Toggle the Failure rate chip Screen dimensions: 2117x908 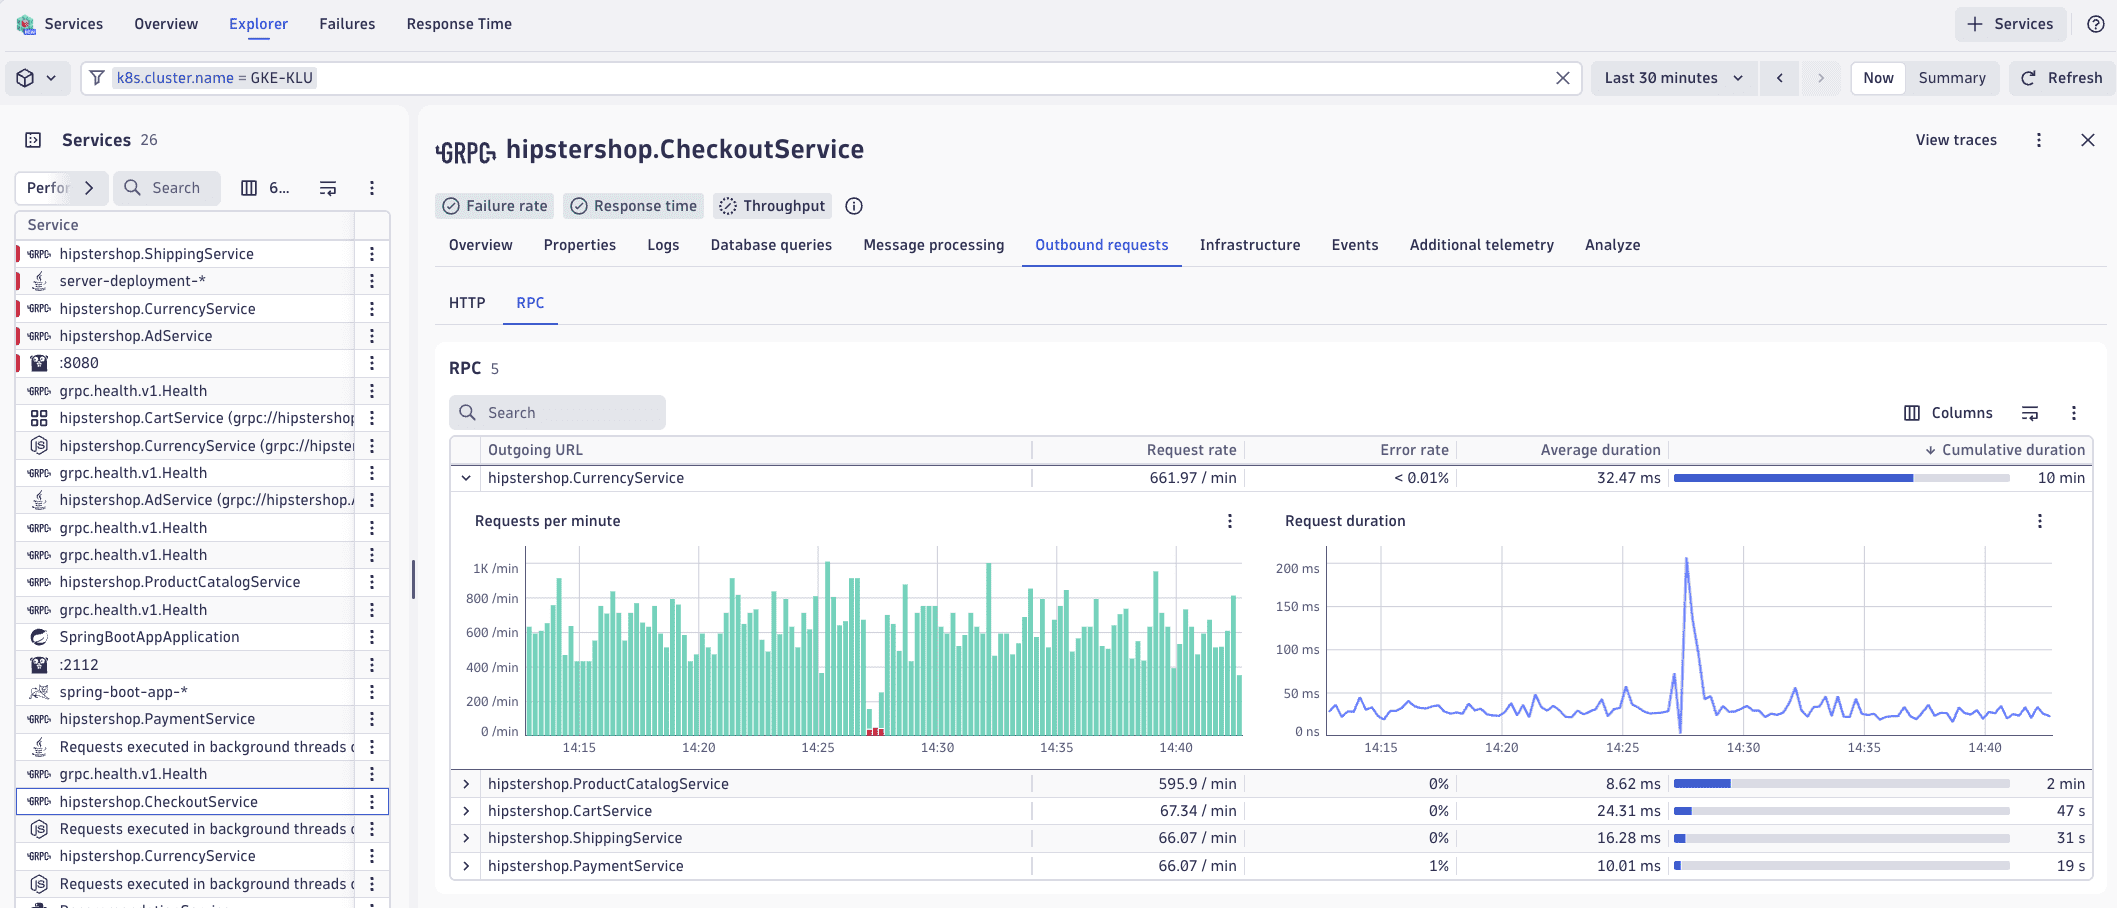496,206
